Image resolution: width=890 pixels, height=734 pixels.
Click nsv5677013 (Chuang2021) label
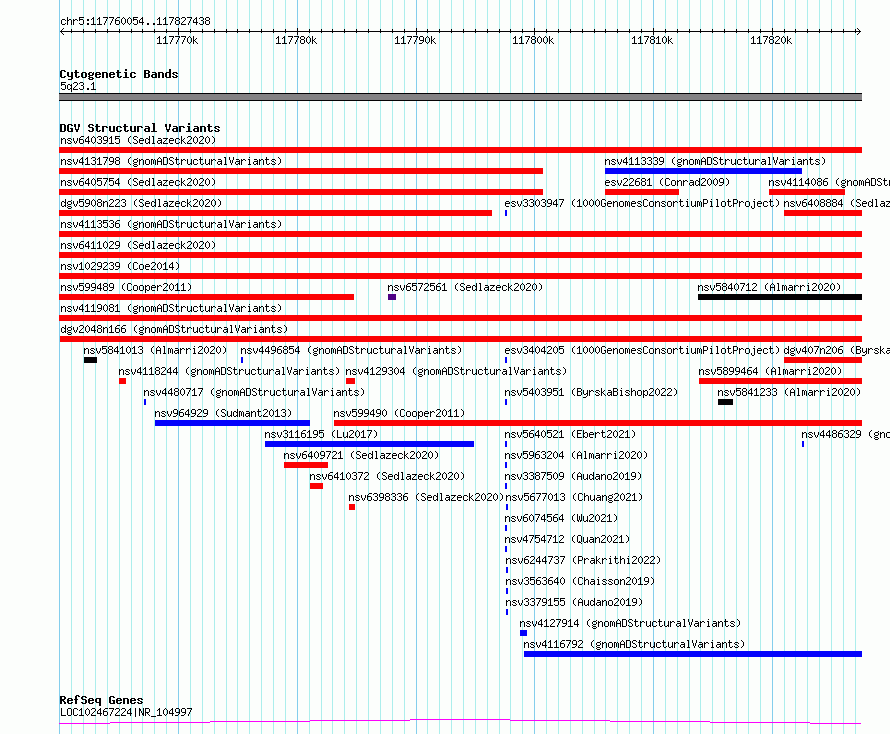574,497
